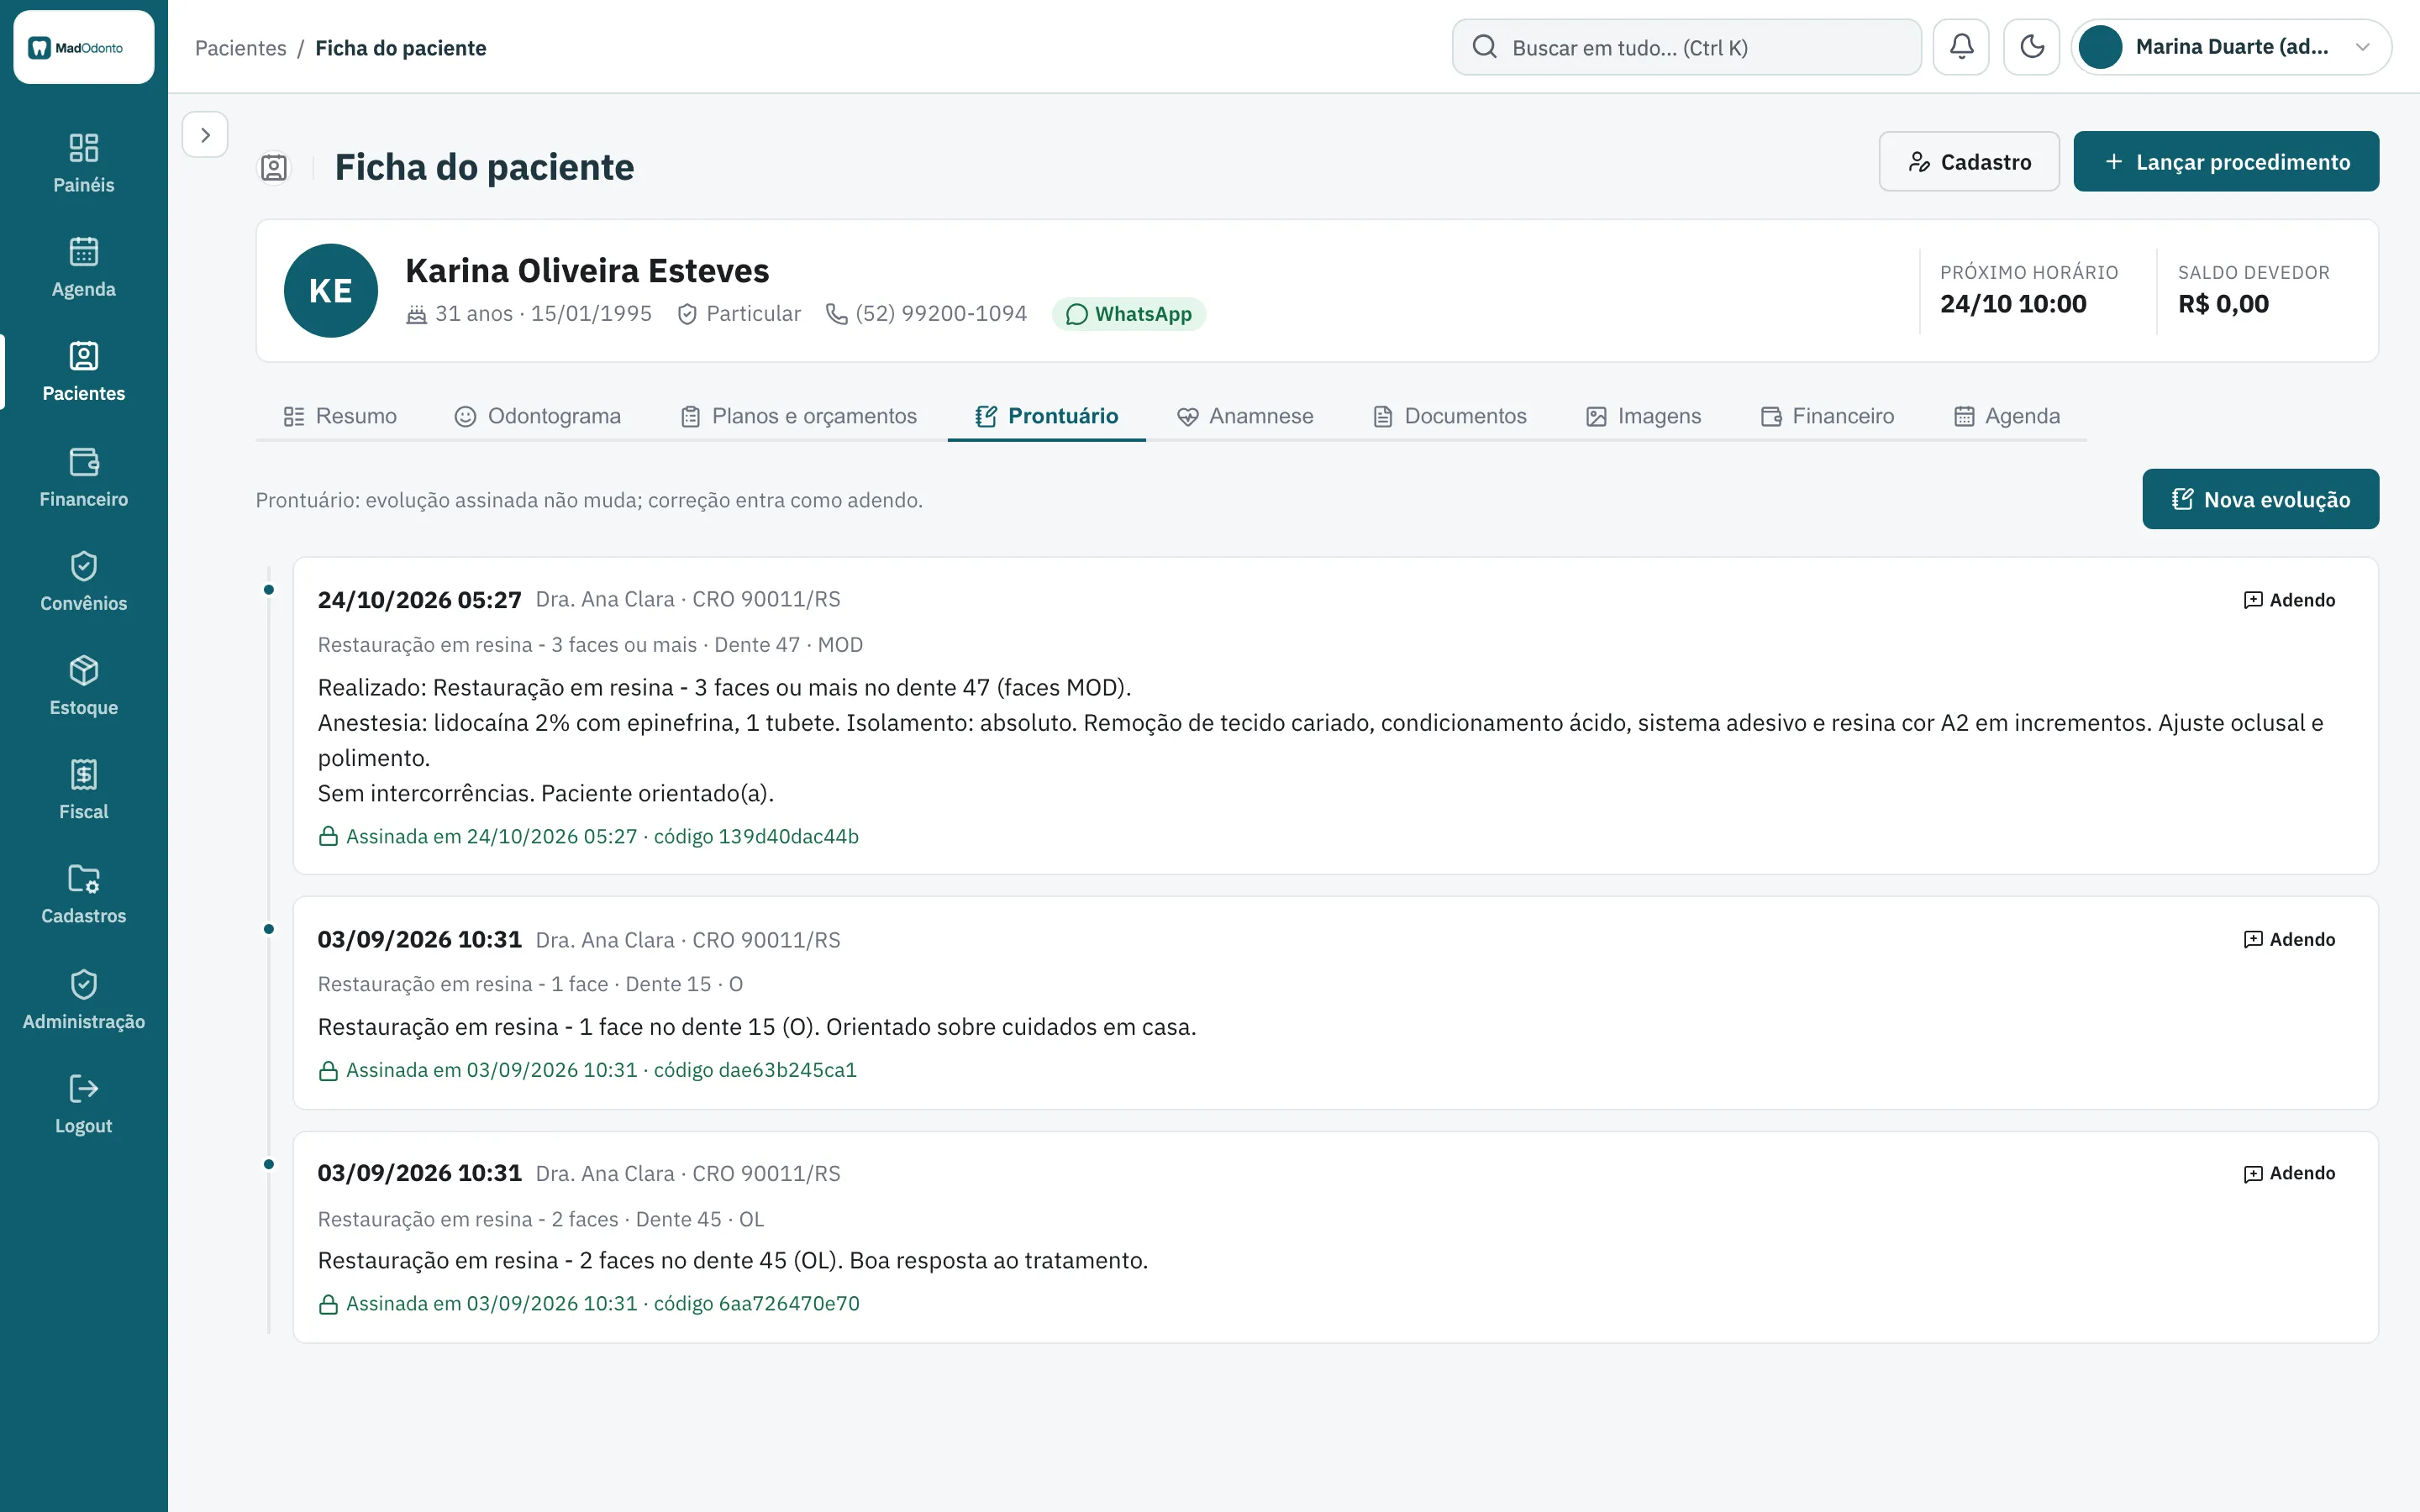
Task: Click the Nova evolução button
Action: 2260,499
